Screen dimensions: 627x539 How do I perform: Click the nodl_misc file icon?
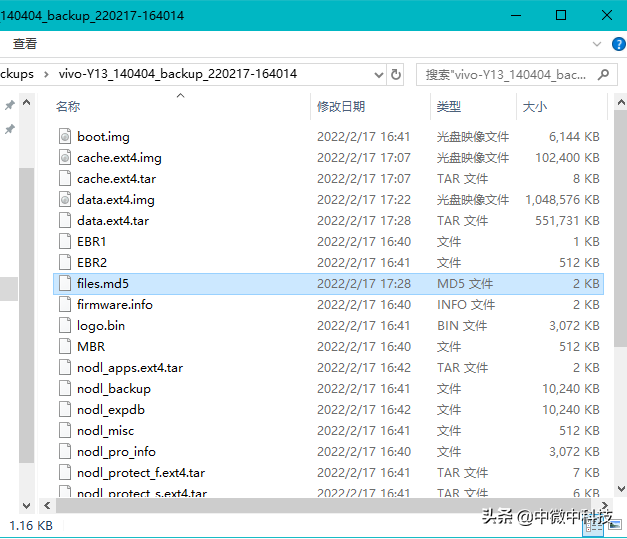pyautogui.click(x=65, y=430)
